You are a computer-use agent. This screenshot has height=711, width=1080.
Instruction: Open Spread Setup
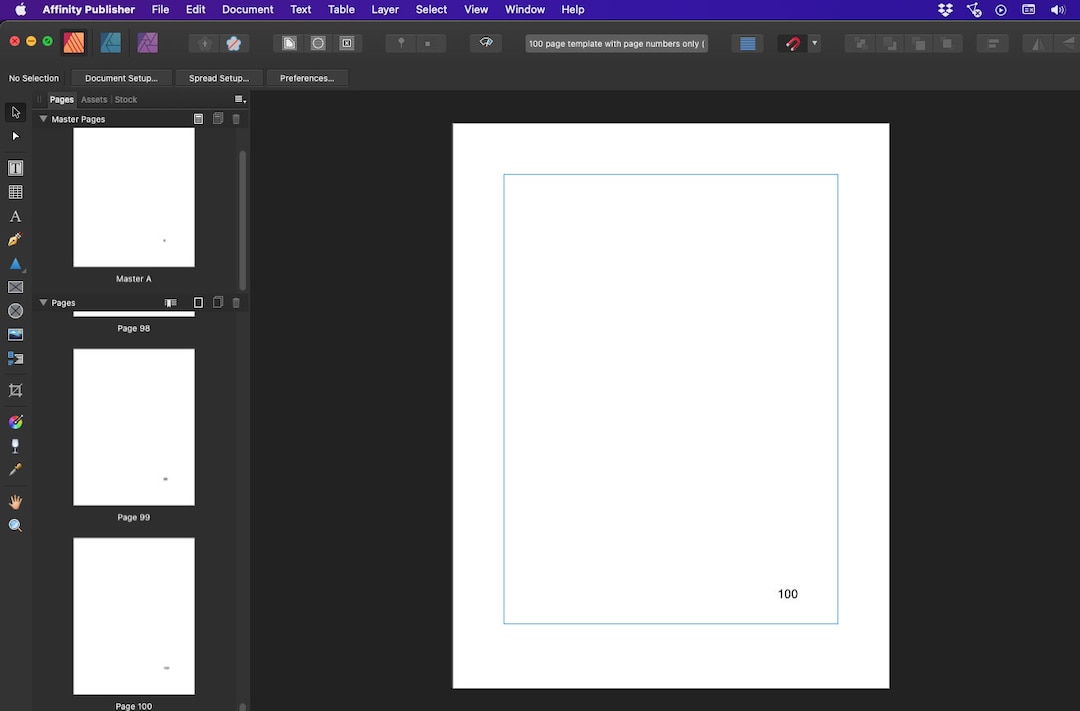(219, 77)
